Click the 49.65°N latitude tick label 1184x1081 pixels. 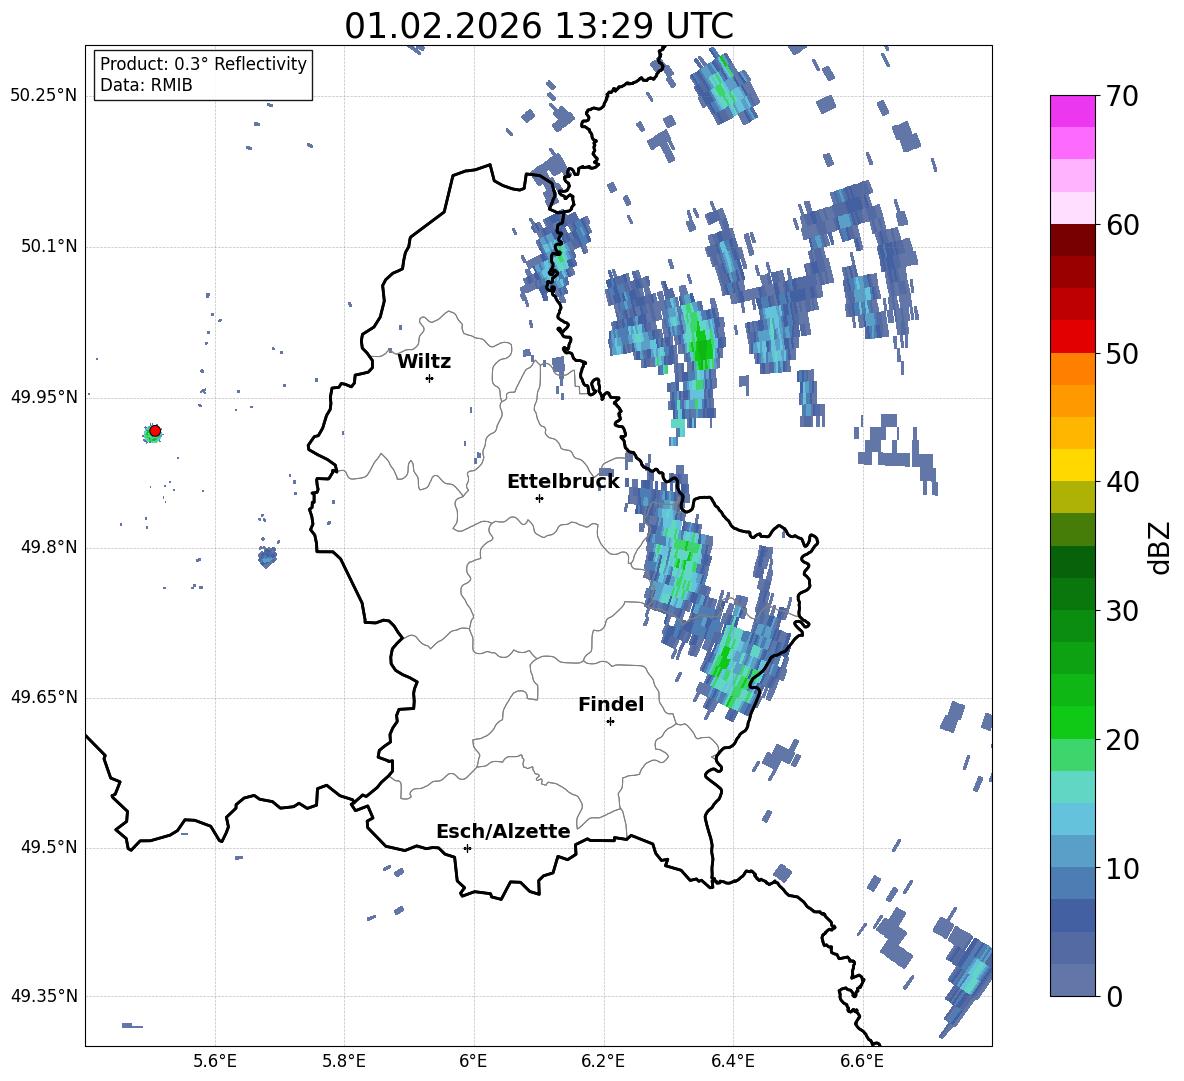pyautogui.click(x=43, y=697)
